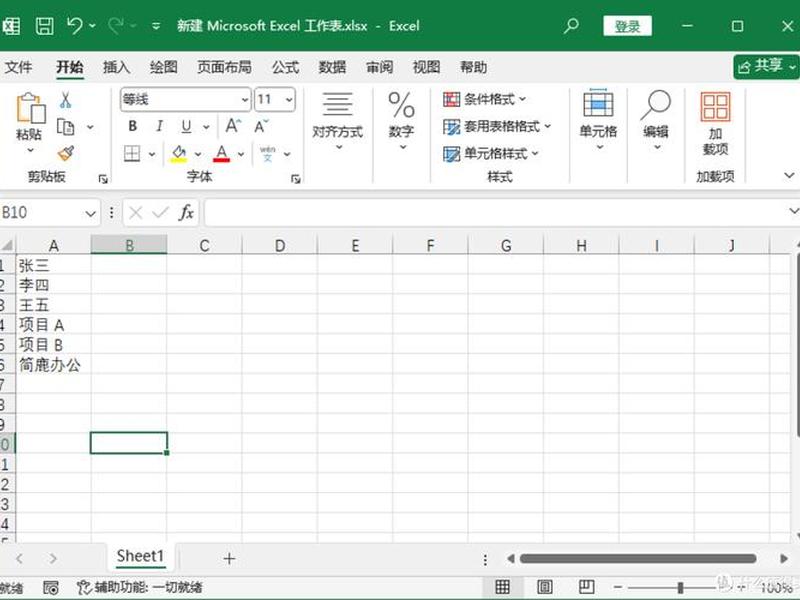Toggle Underline formatting
The image size is (800, 600).
point(186,126)
